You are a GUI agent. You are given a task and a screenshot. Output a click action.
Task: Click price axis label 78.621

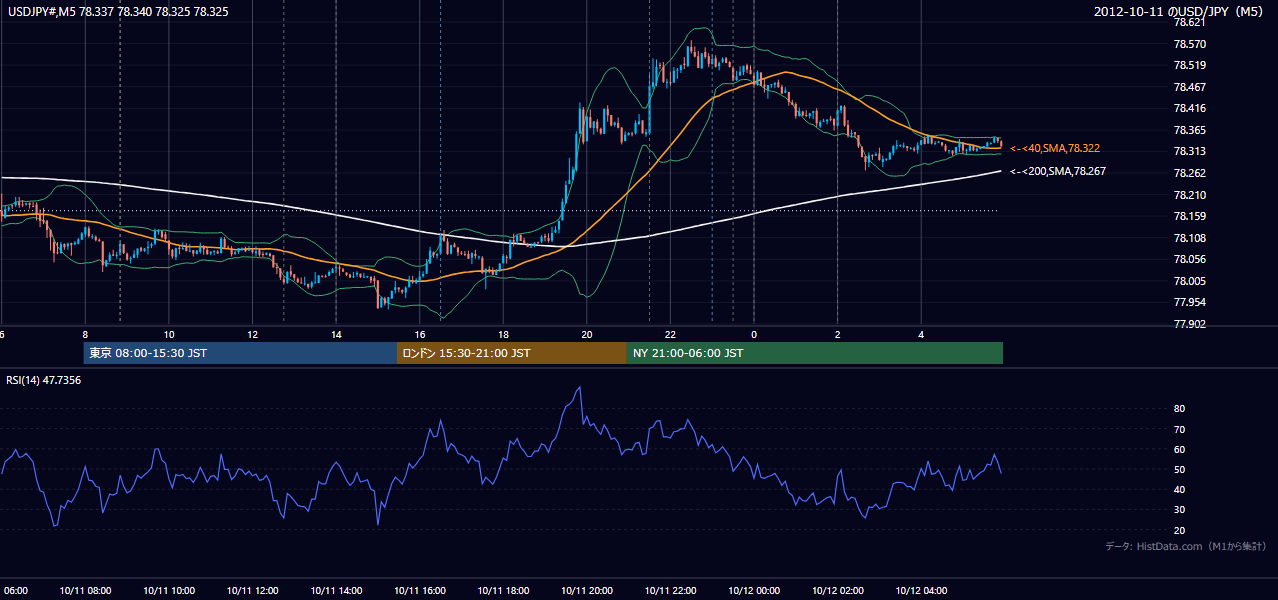pos(1189,22)
